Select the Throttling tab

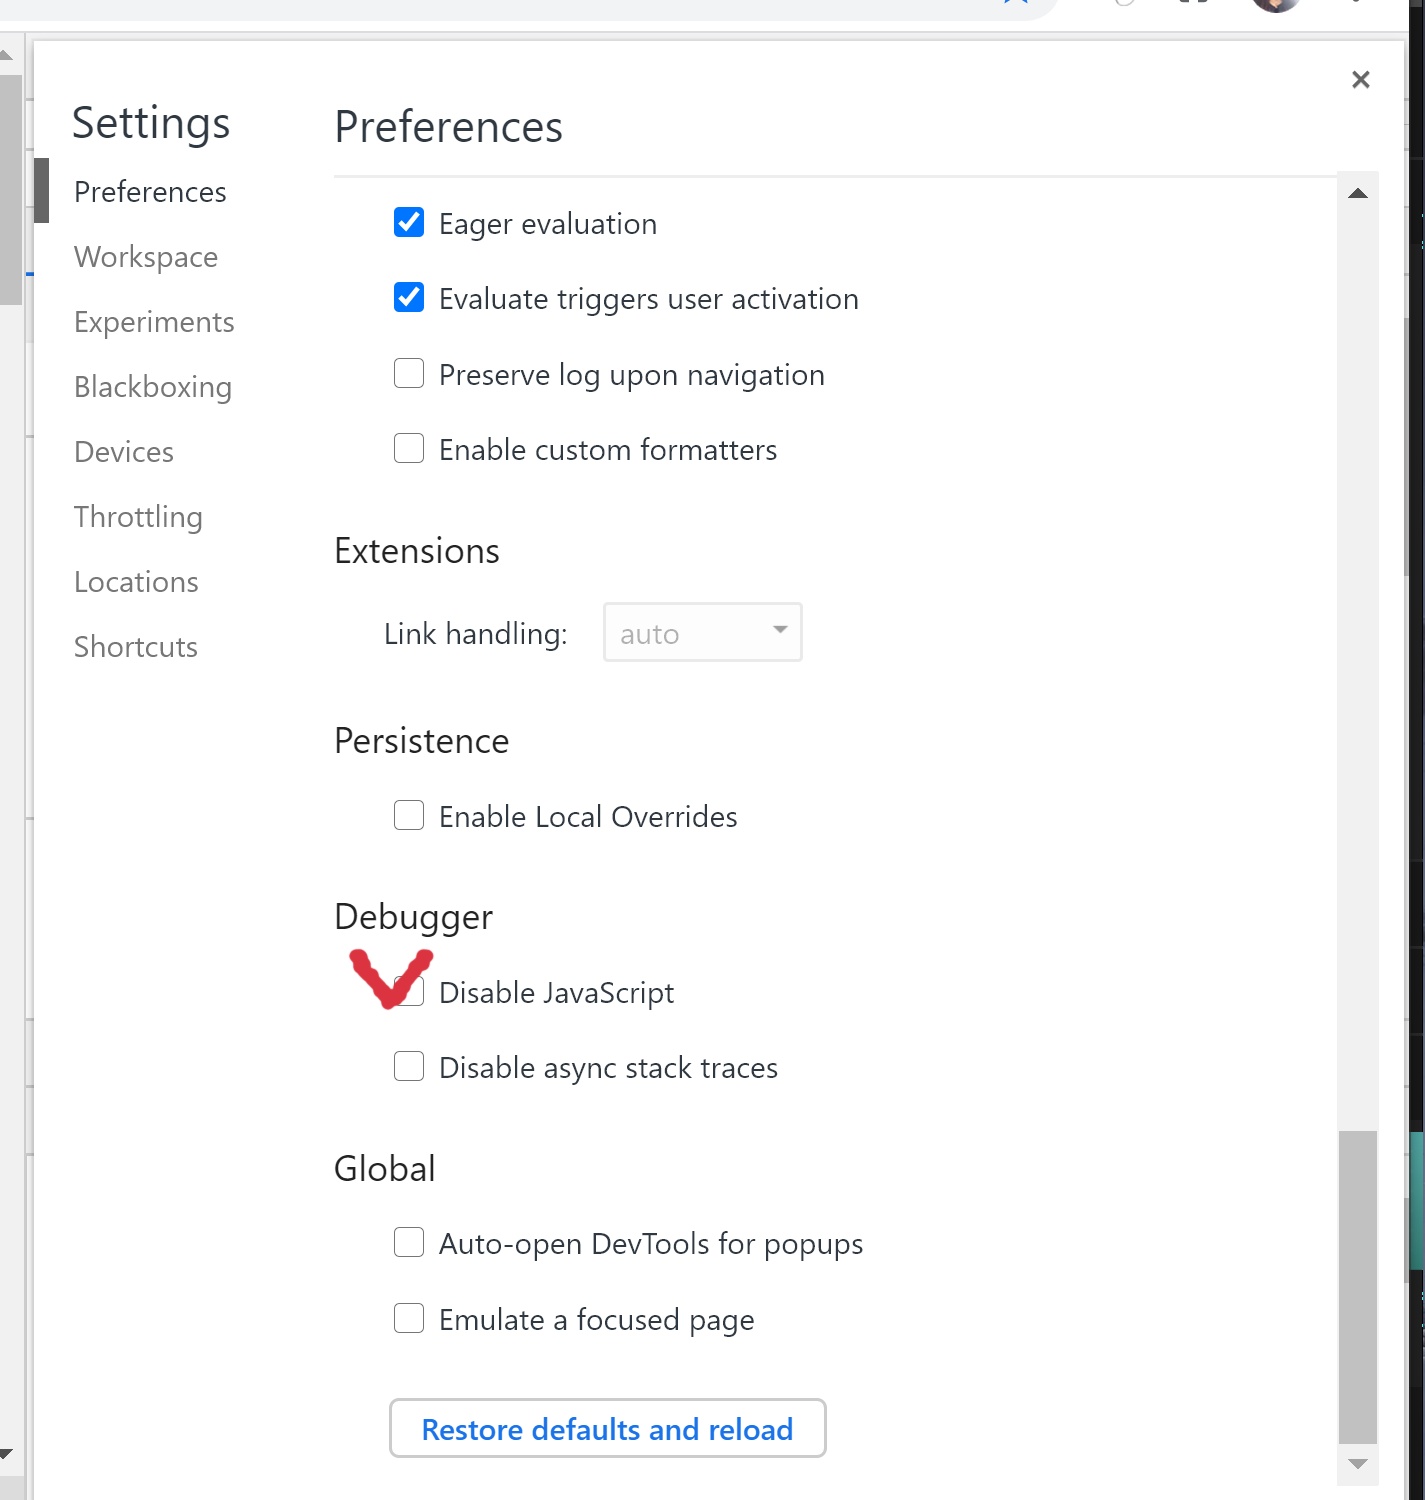138,517
